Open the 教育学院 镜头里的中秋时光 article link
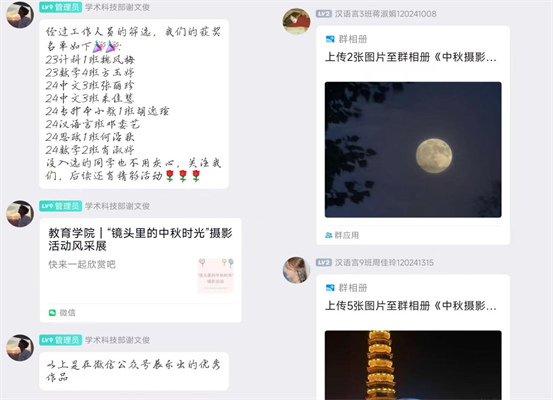Screen dimensions: 553x400 [x=140, y=270]
